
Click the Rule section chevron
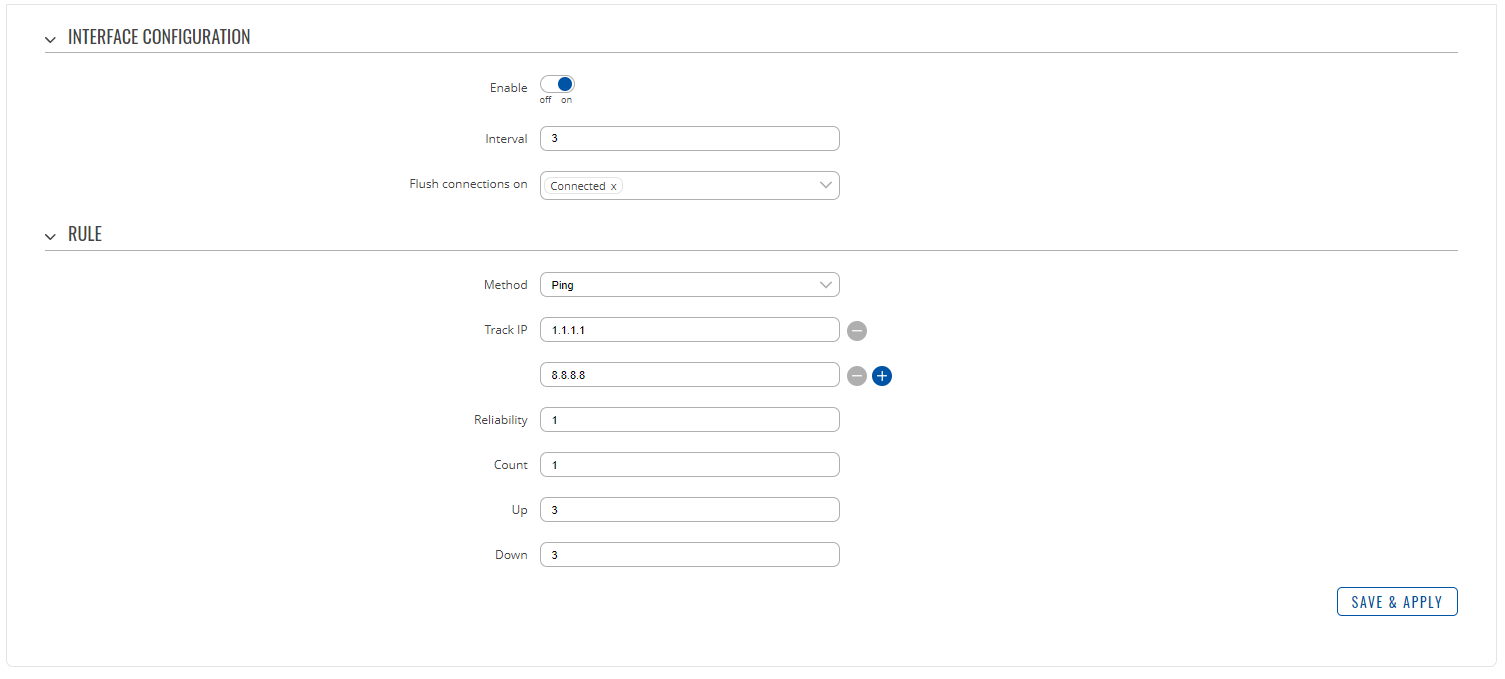tap(50, 235)
